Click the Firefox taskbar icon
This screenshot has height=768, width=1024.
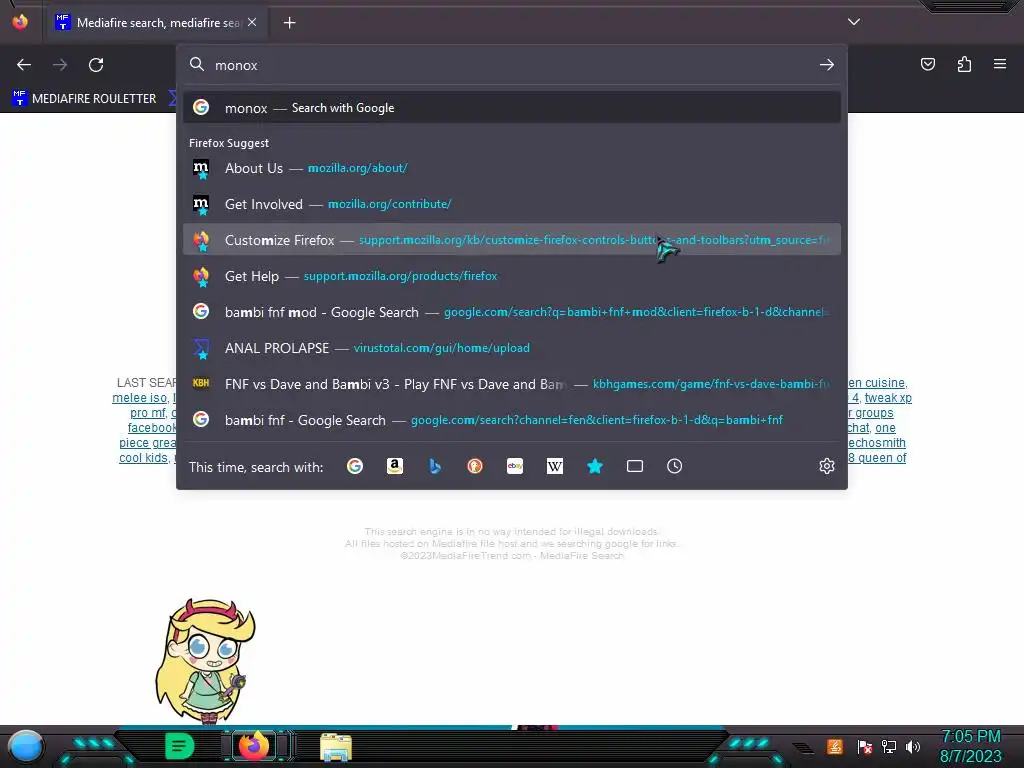(254, 746)
